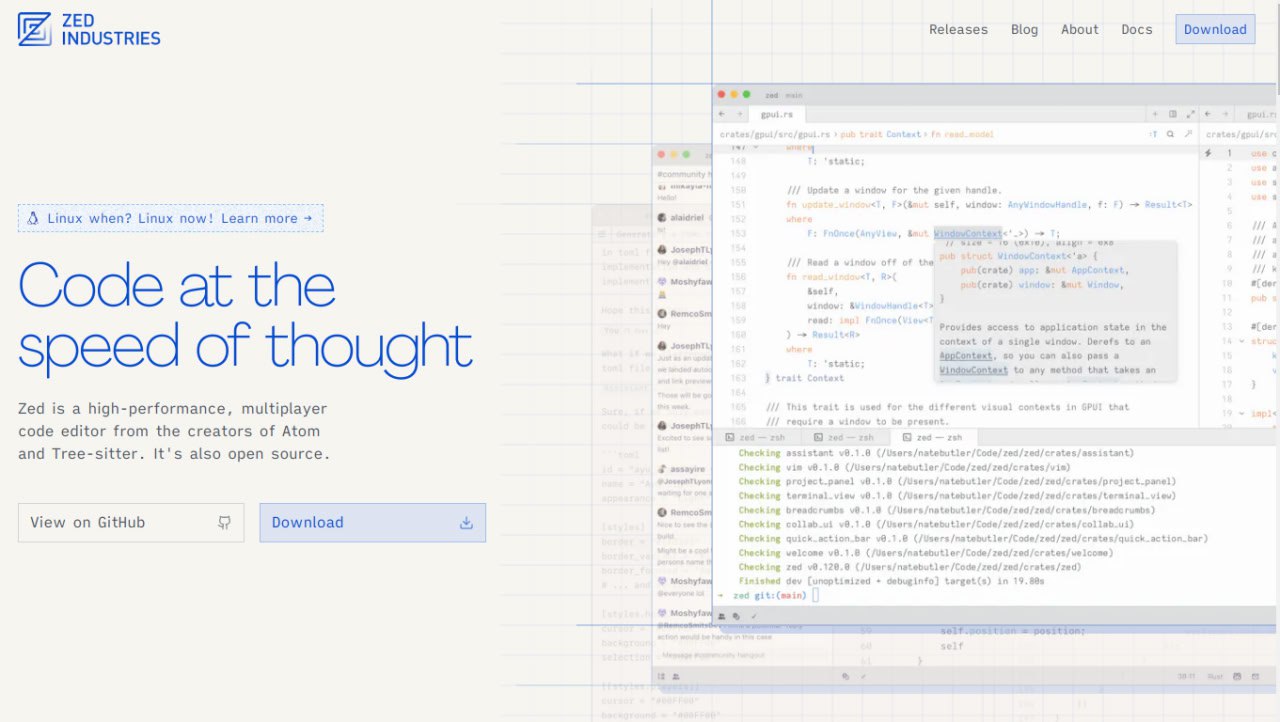1280x722 pixels.
Task: Click the GitHub octocat icon
Action: (x=224, y=523)
